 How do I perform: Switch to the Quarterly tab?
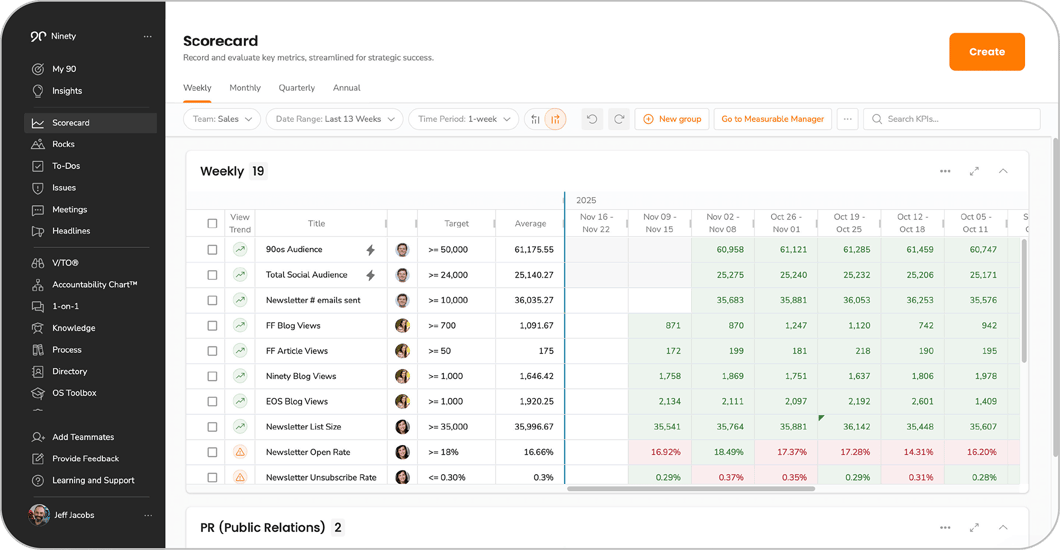[297, 88]
